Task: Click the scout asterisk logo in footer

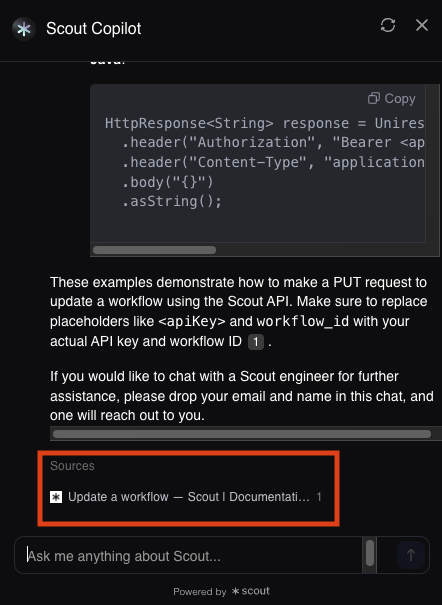Action: 235,591
